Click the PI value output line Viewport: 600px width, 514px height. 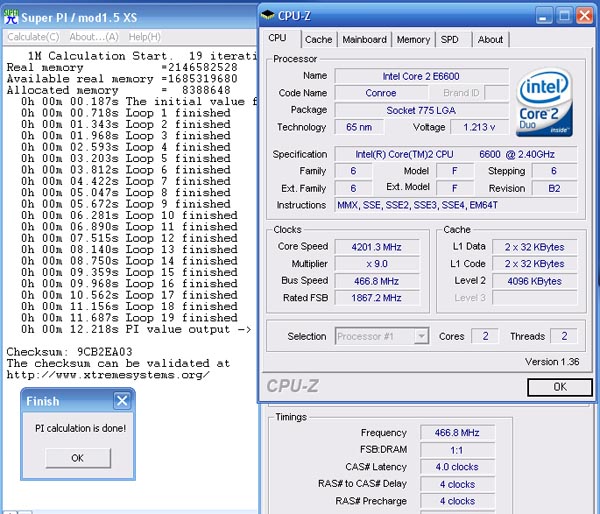(136, 329)
